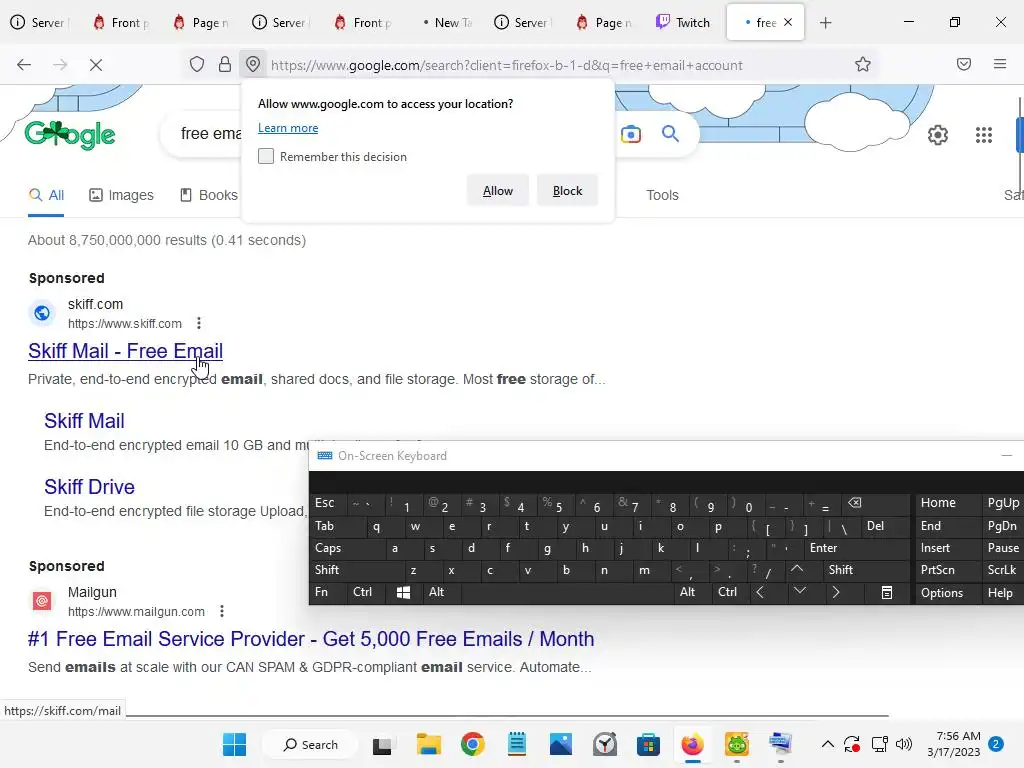Go back using the browser back arrow
Screen dimensions: 1024x768
tap(24, 65)
